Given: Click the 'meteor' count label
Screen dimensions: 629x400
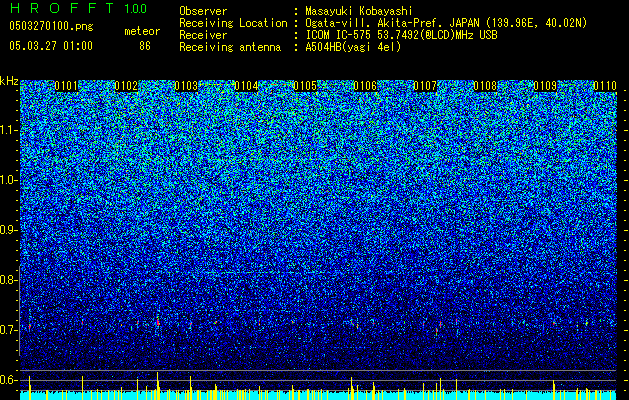Looking at the screenshot, I should [x=142, y=31].
